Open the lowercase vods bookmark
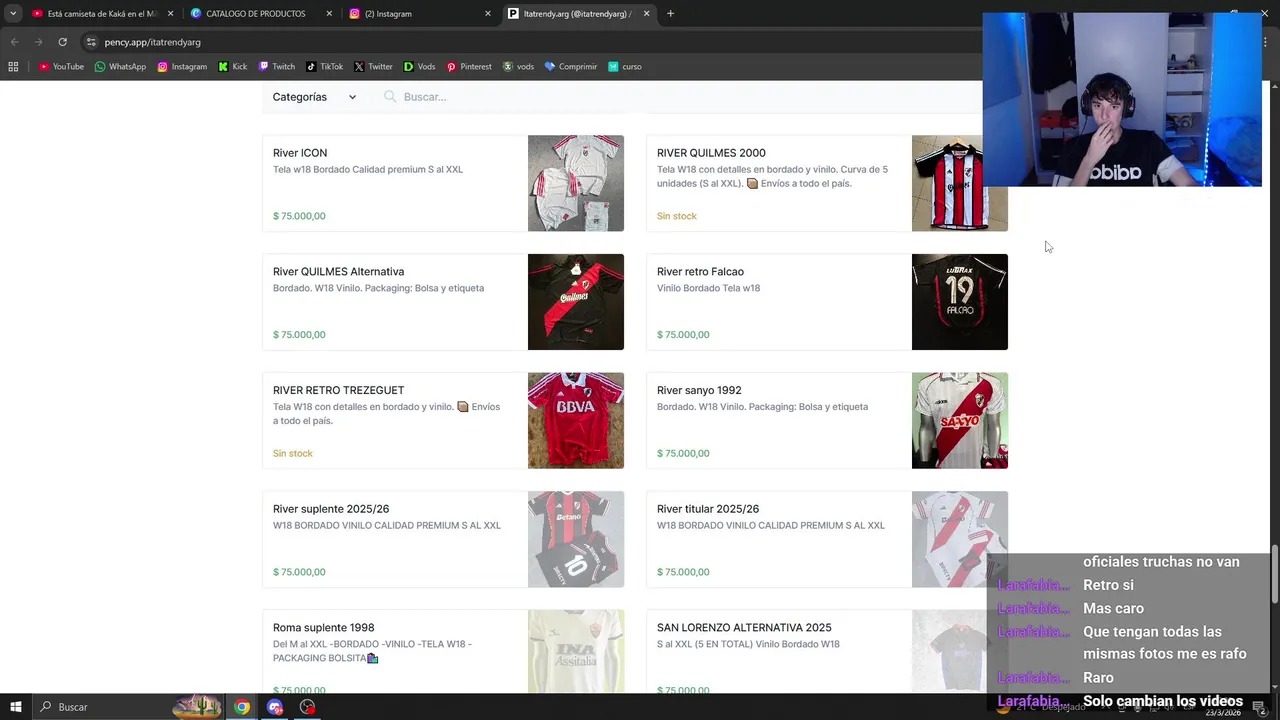 click(518, 67)
